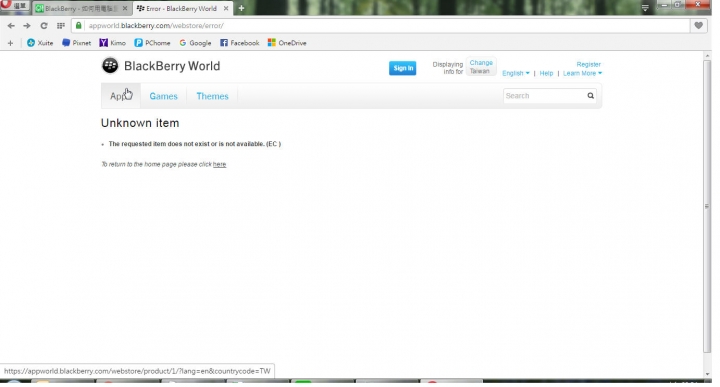This screenshot has height=387, width=720.
Task: Open the Speed Dial grid icon
Action: tap(61, 26)
